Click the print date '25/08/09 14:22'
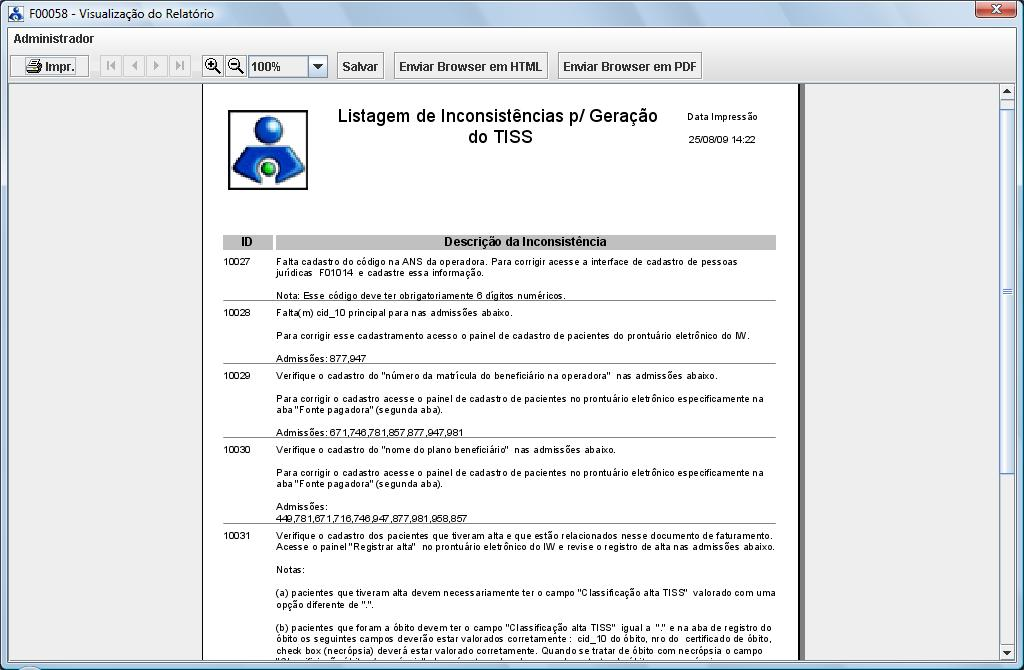 coord(722,140)
